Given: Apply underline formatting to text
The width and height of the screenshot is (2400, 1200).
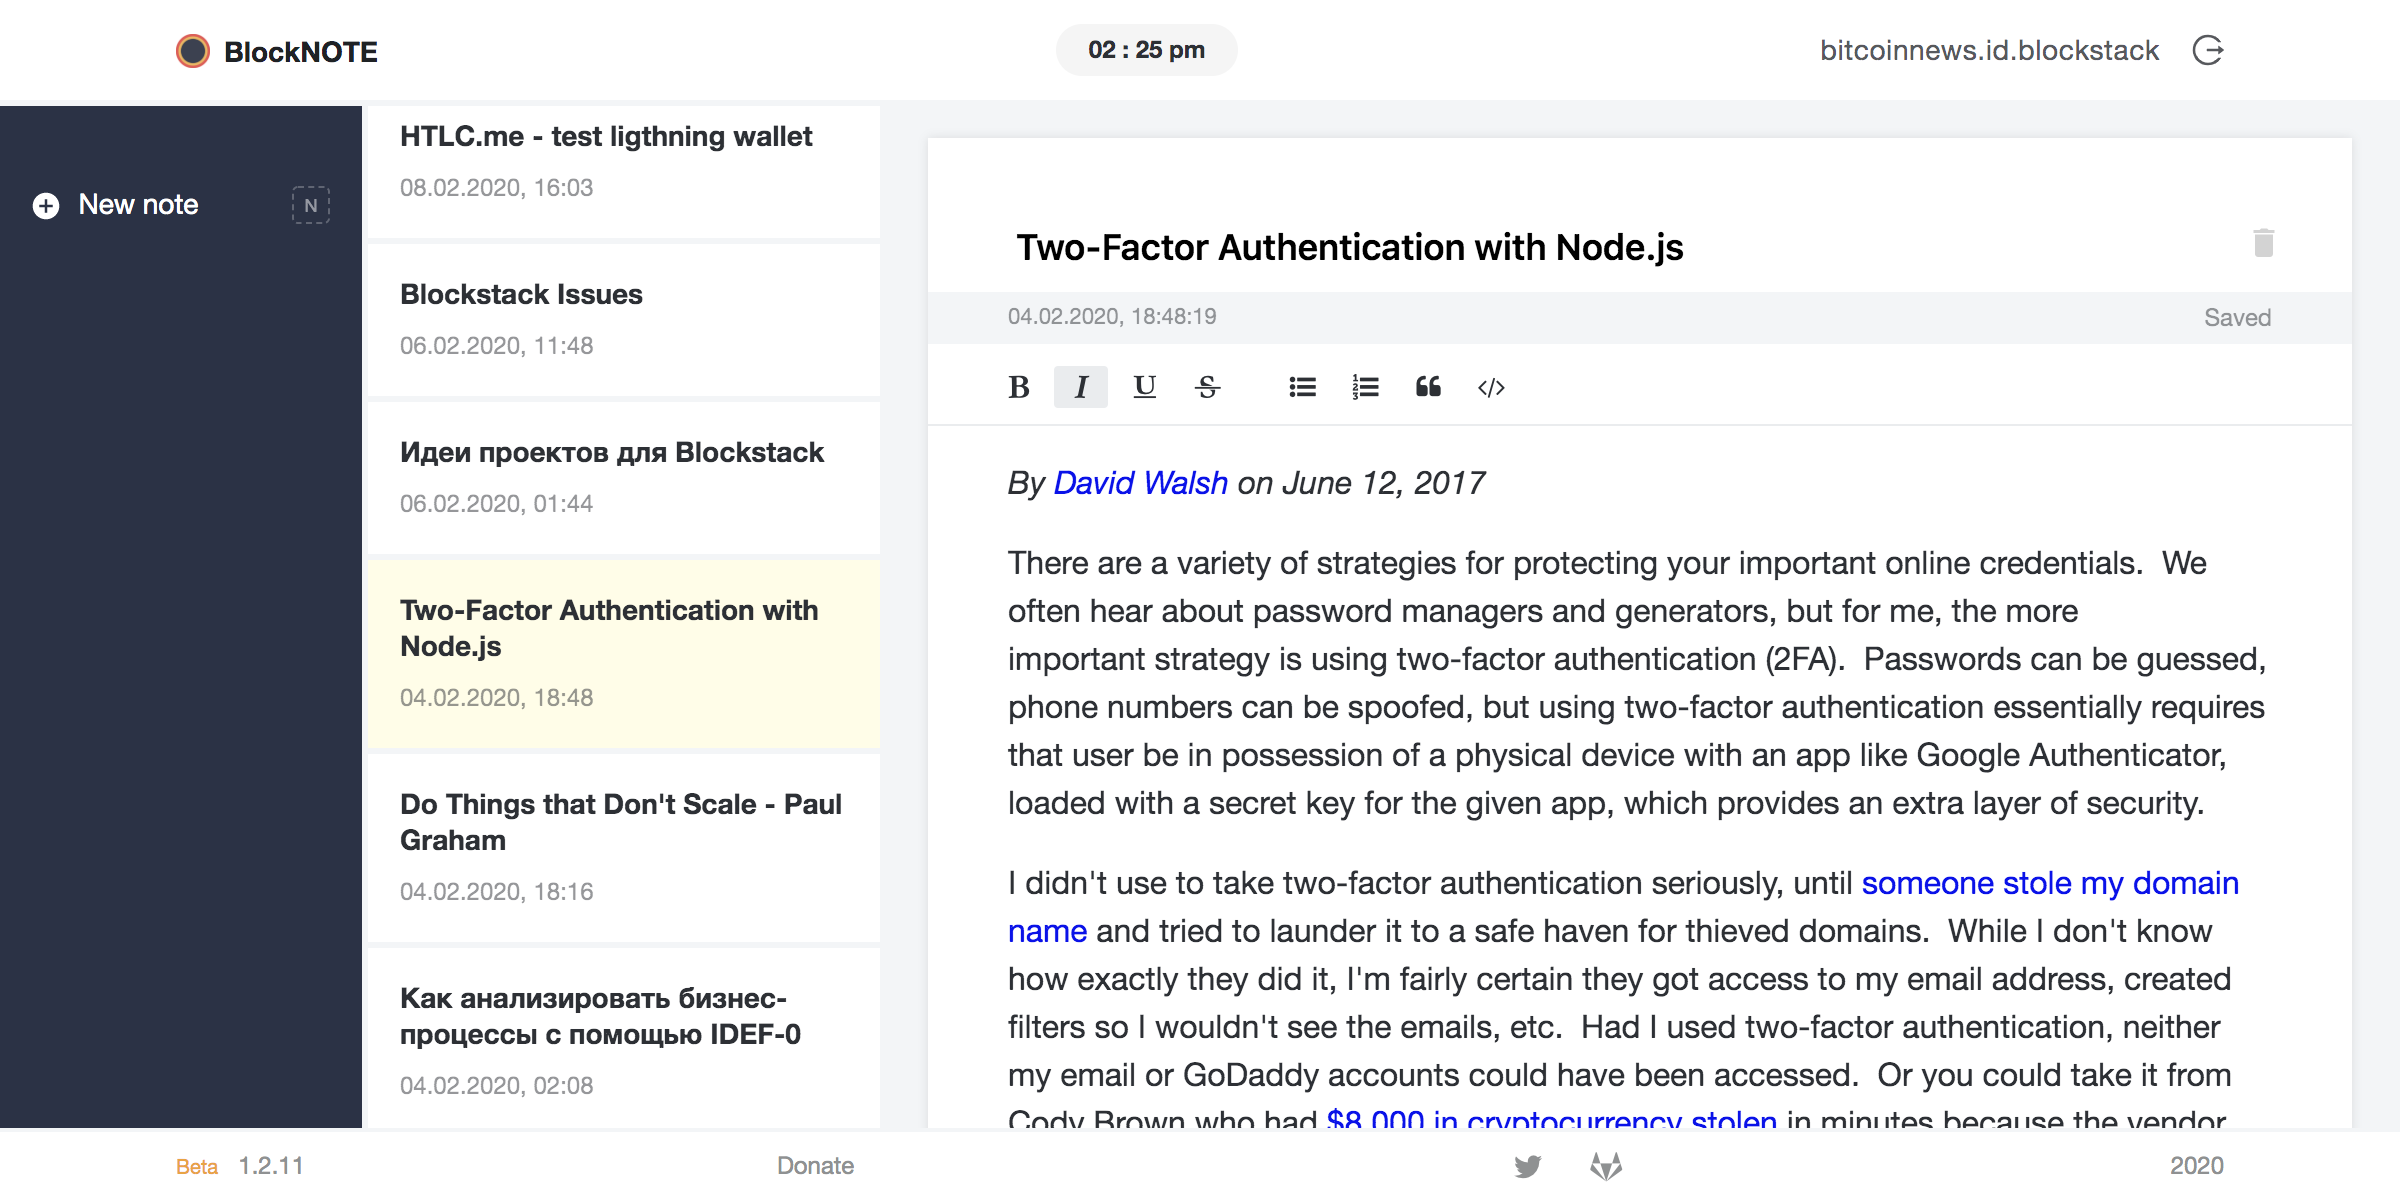Looking at the screenshot, I should (x=1144, y=387).
